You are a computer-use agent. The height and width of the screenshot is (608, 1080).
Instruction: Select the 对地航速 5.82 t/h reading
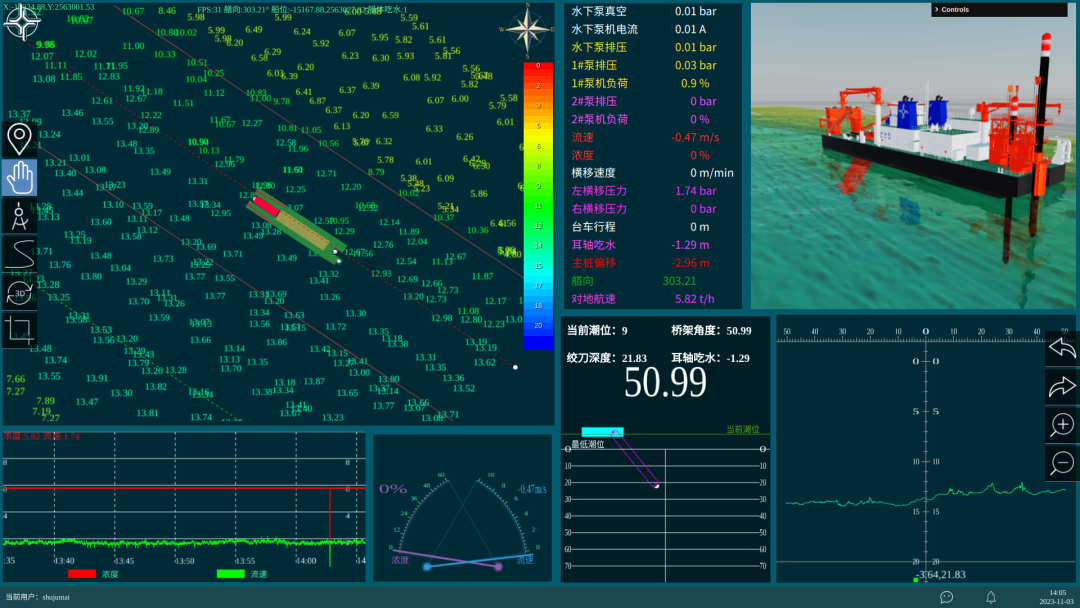coord(652,299)
